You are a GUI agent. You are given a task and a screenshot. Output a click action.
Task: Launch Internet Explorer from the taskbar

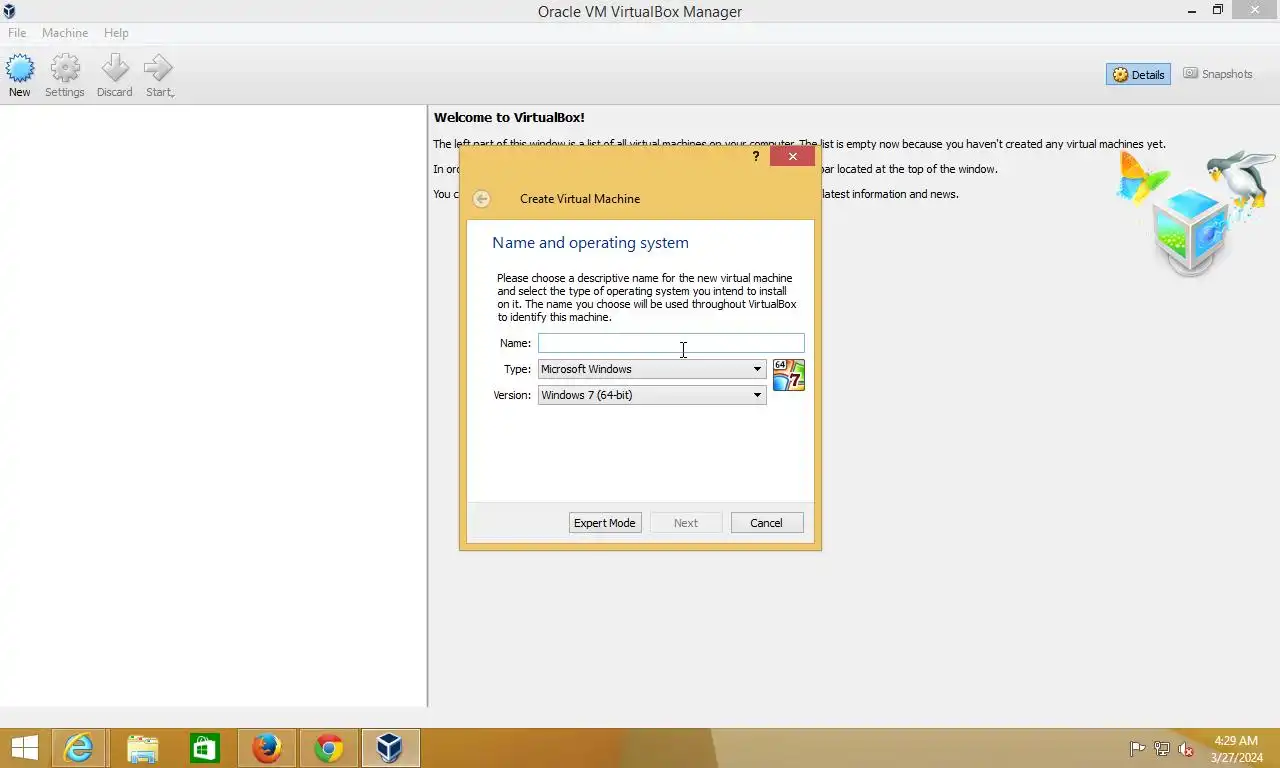pos(79,748)
